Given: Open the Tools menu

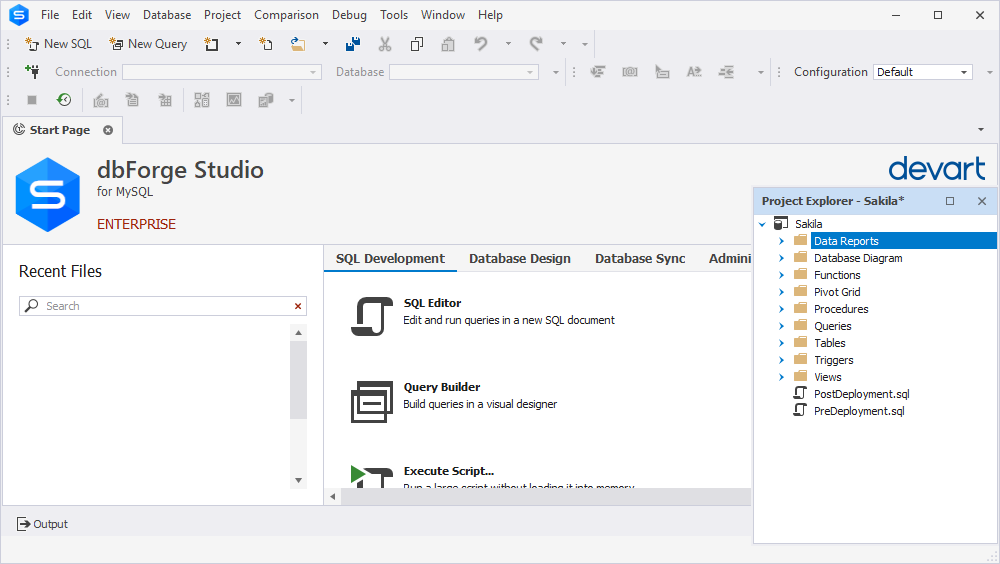Looking at the screenshot, I should click(394, 15).
